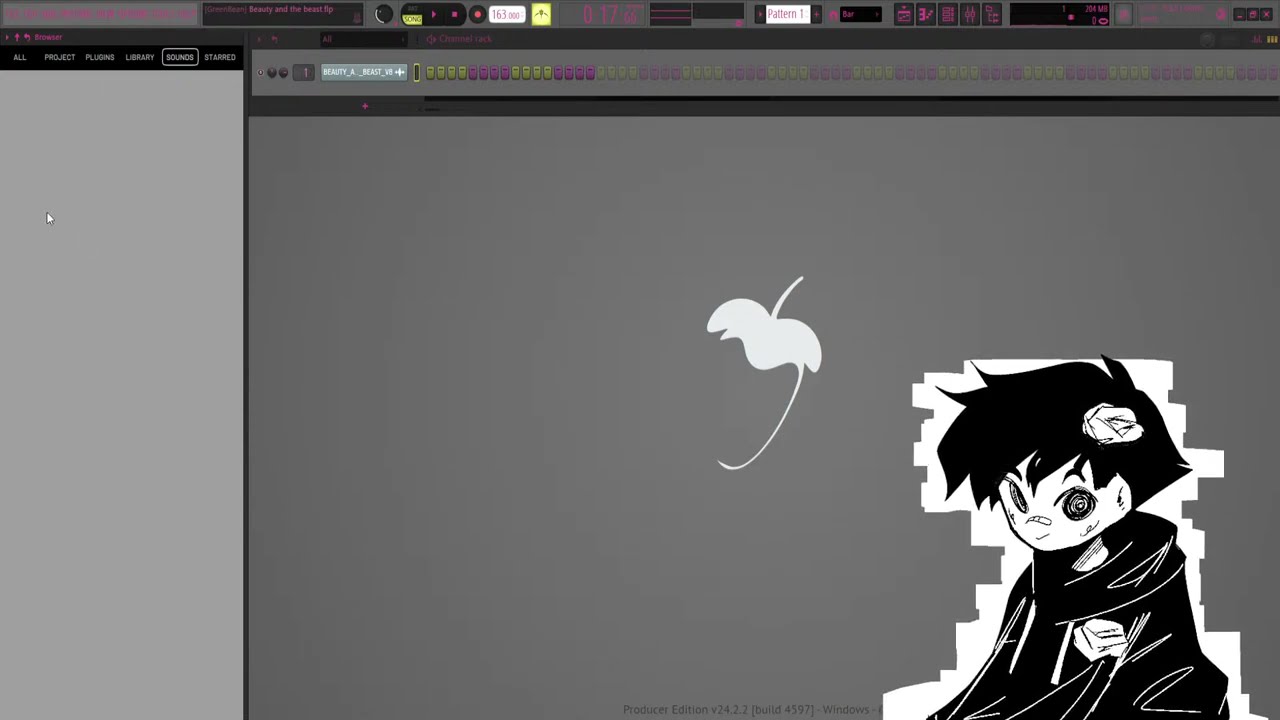Open the BEAUTY_A._BEAST_V8 channel button

click(x=364, y=72)
